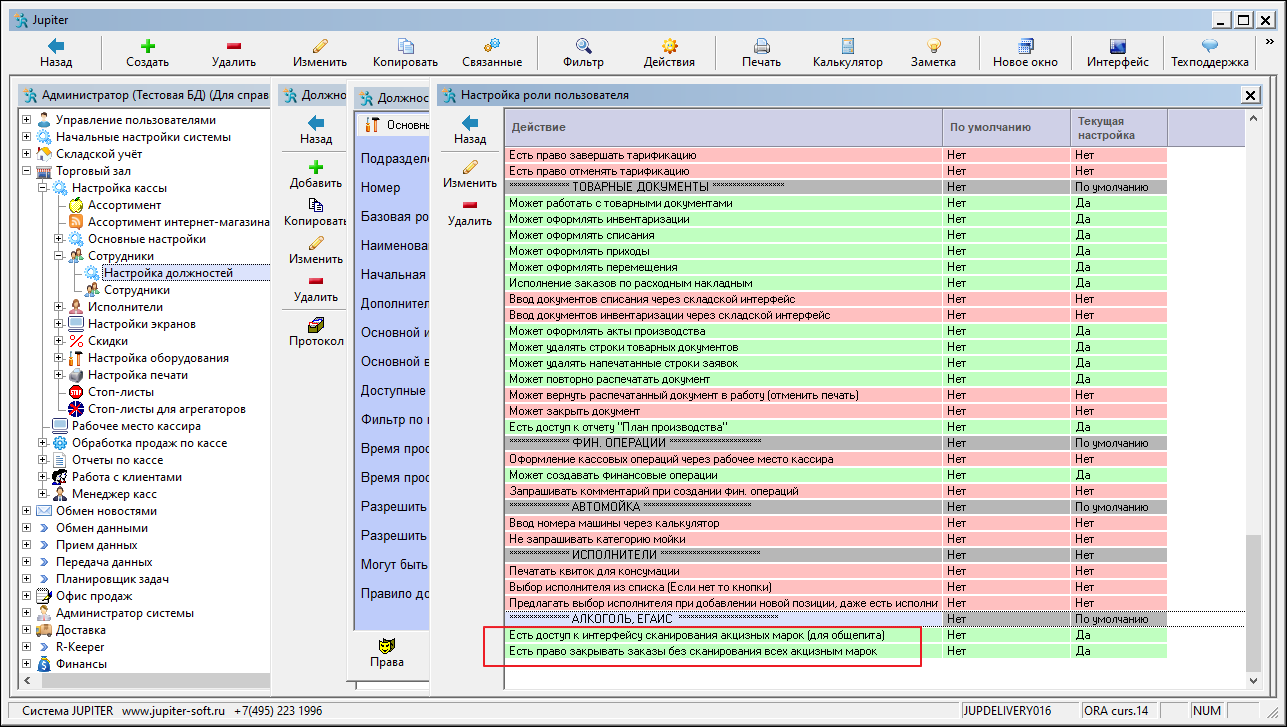
Task: Expand the Складской учёт node
Action: (x=27, y=154)
